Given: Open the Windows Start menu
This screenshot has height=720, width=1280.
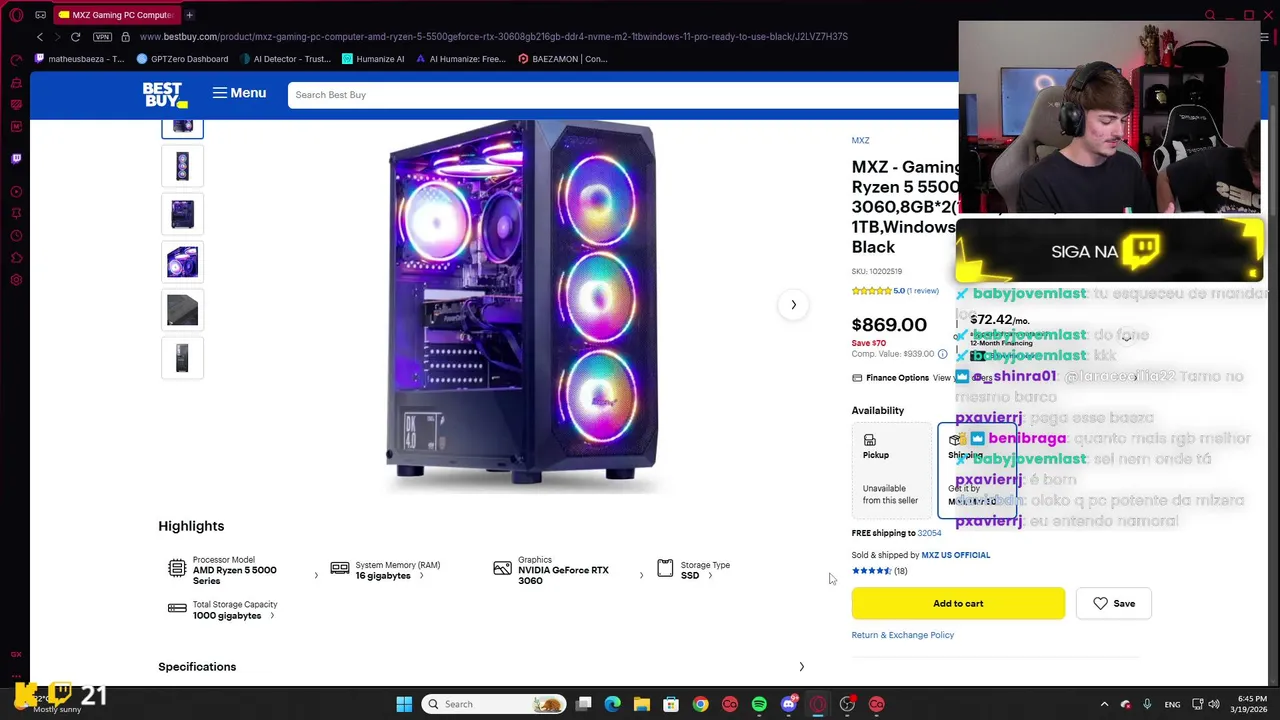Looking at the screenshot, I should click(404, 704).
